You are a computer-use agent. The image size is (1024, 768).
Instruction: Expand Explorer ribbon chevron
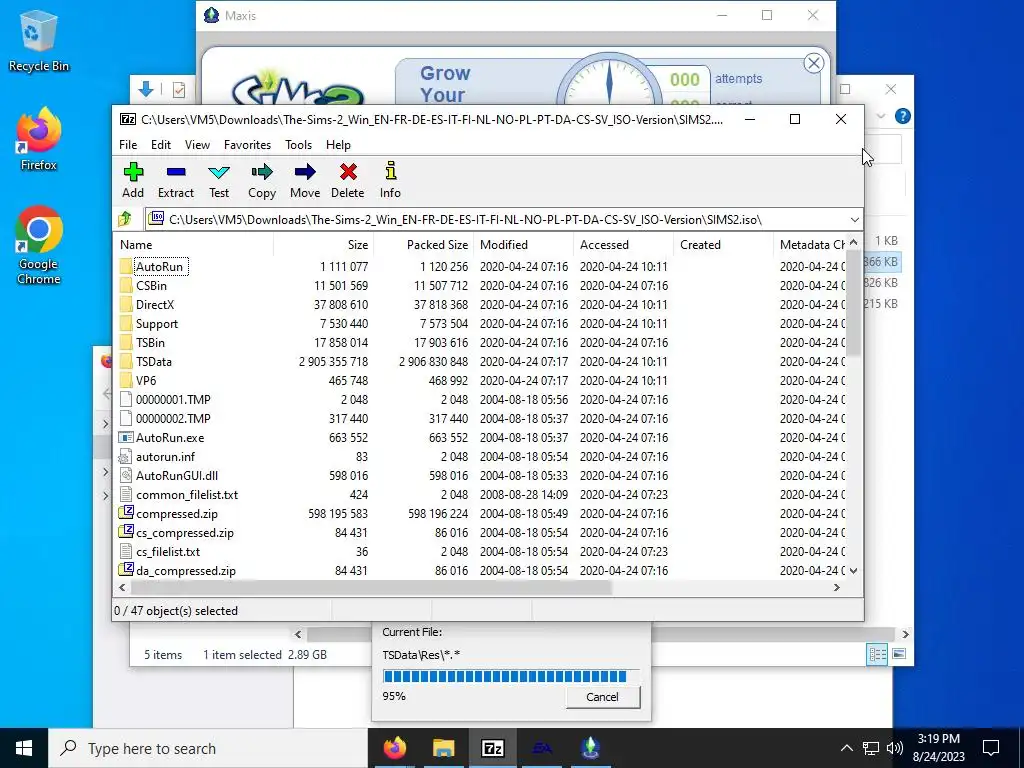880,116
